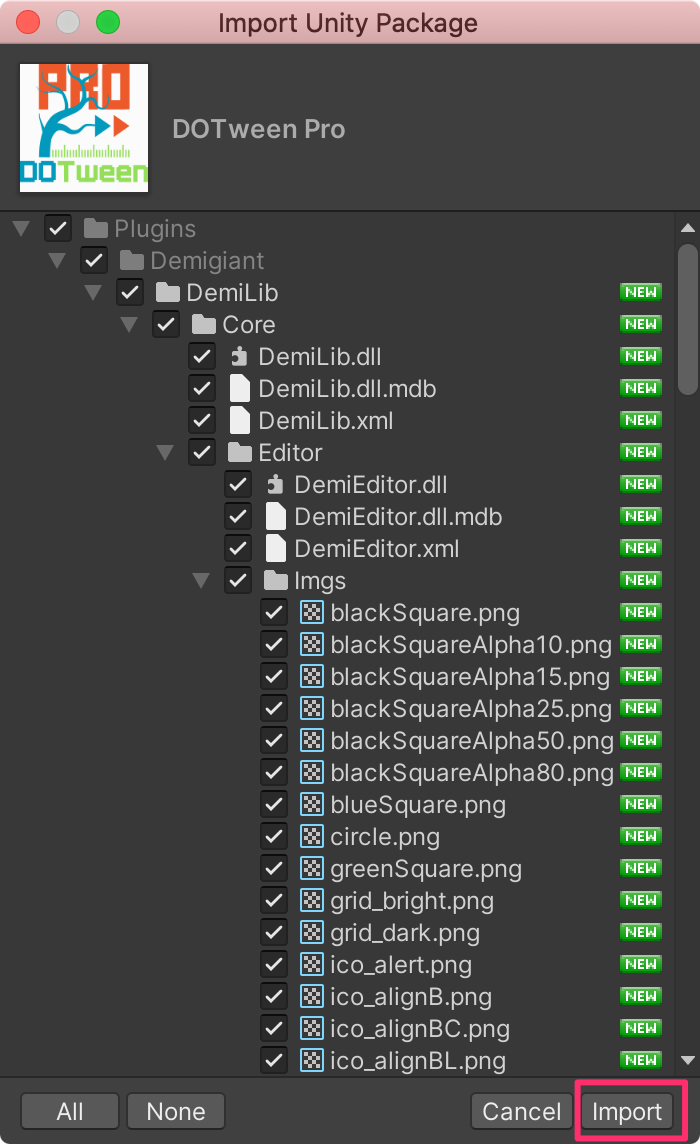Click the scrollbar up arrow
Screen dimensions: 700x1144
688,228
